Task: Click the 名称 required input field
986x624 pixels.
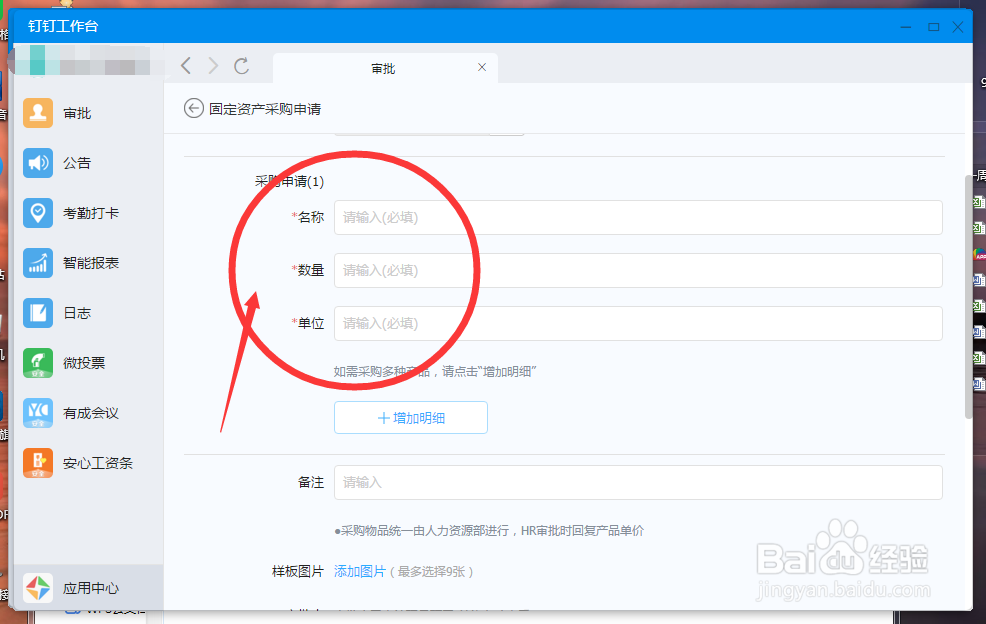Action: pos(638,217)
